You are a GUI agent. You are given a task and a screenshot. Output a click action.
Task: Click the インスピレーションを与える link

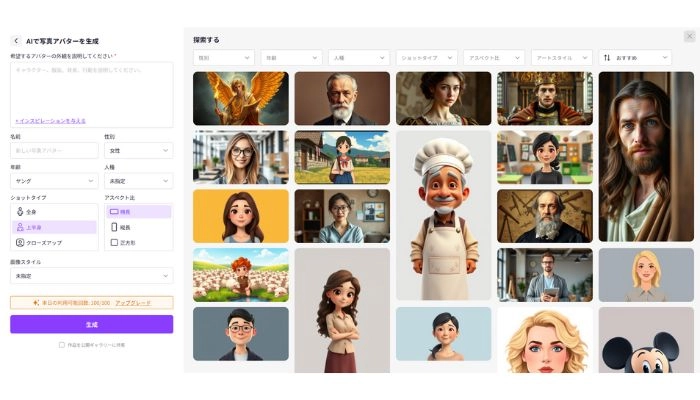tap(50, 121)
